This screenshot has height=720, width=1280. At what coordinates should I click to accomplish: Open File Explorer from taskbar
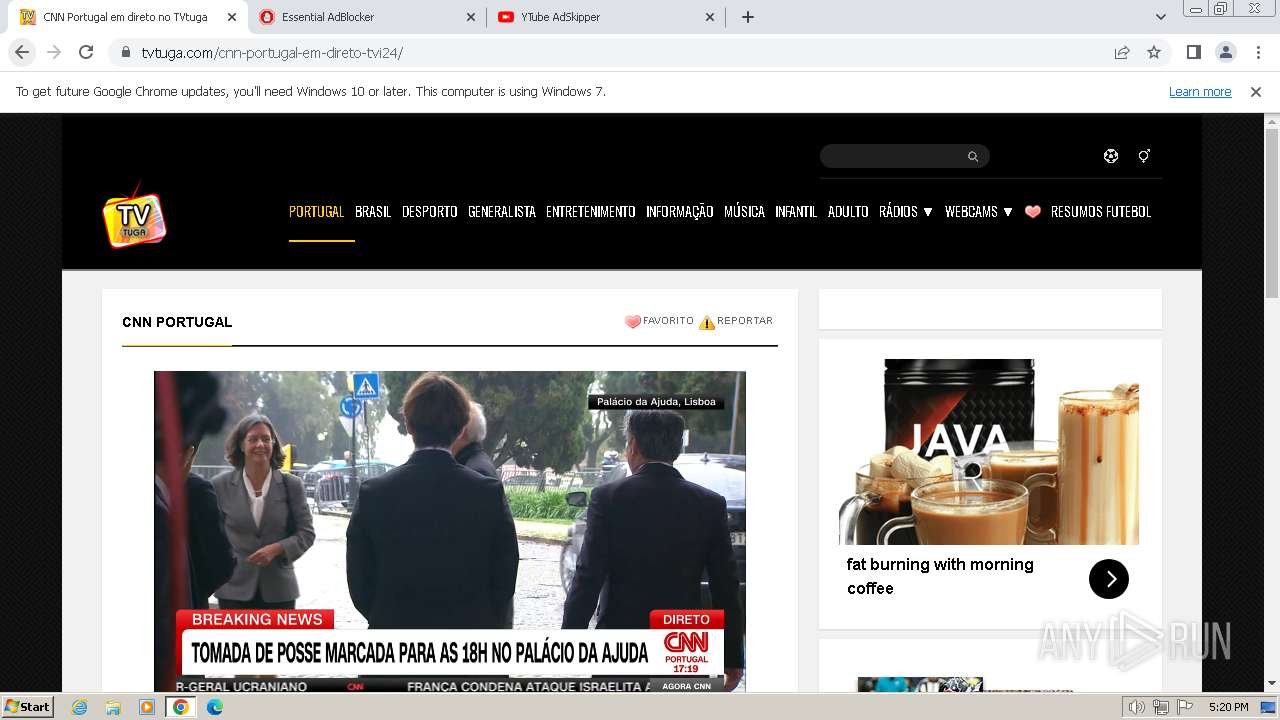click(x=113, y=707)
